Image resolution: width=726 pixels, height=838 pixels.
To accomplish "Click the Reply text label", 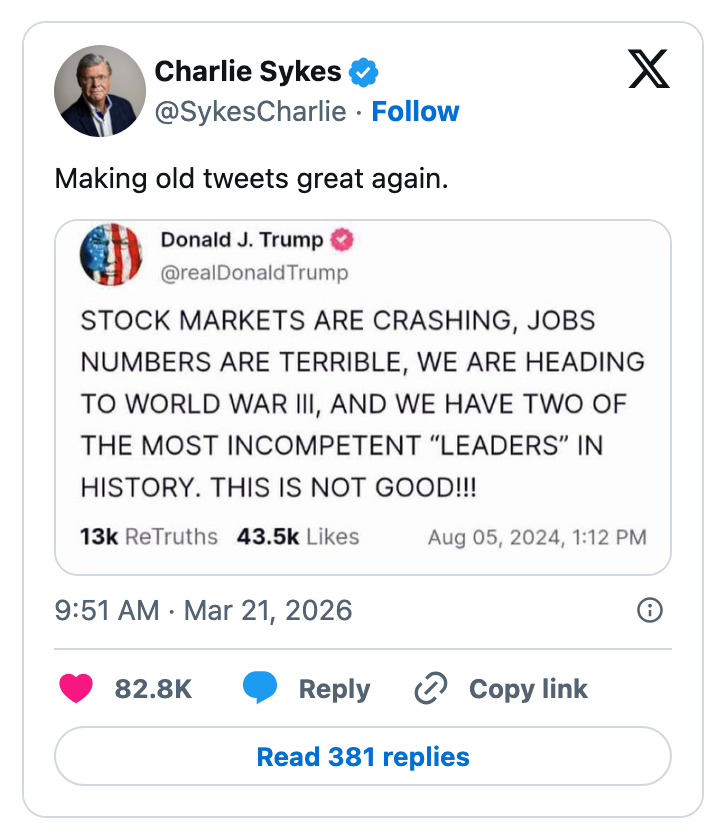I will click(x=334, y=689).
